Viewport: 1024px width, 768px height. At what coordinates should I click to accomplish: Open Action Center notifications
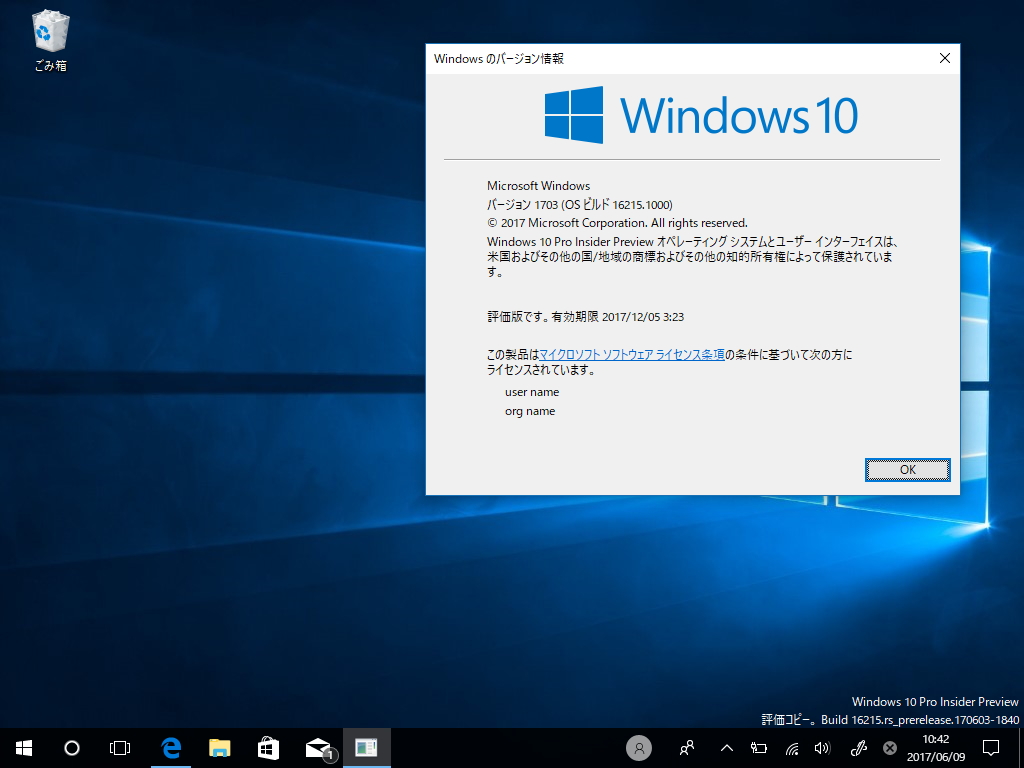point(990,748)
